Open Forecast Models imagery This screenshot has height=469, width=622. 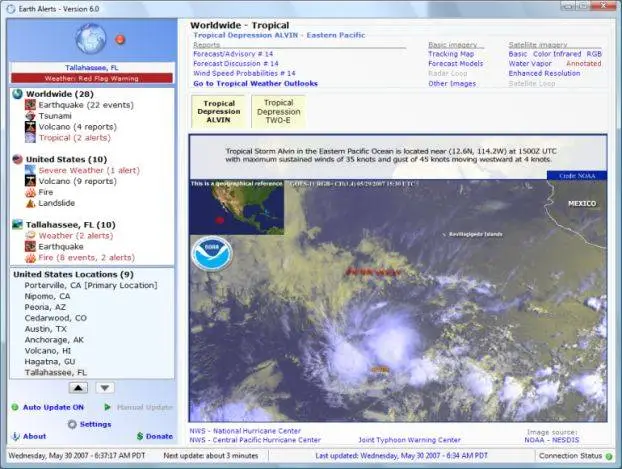coord(456,63)
